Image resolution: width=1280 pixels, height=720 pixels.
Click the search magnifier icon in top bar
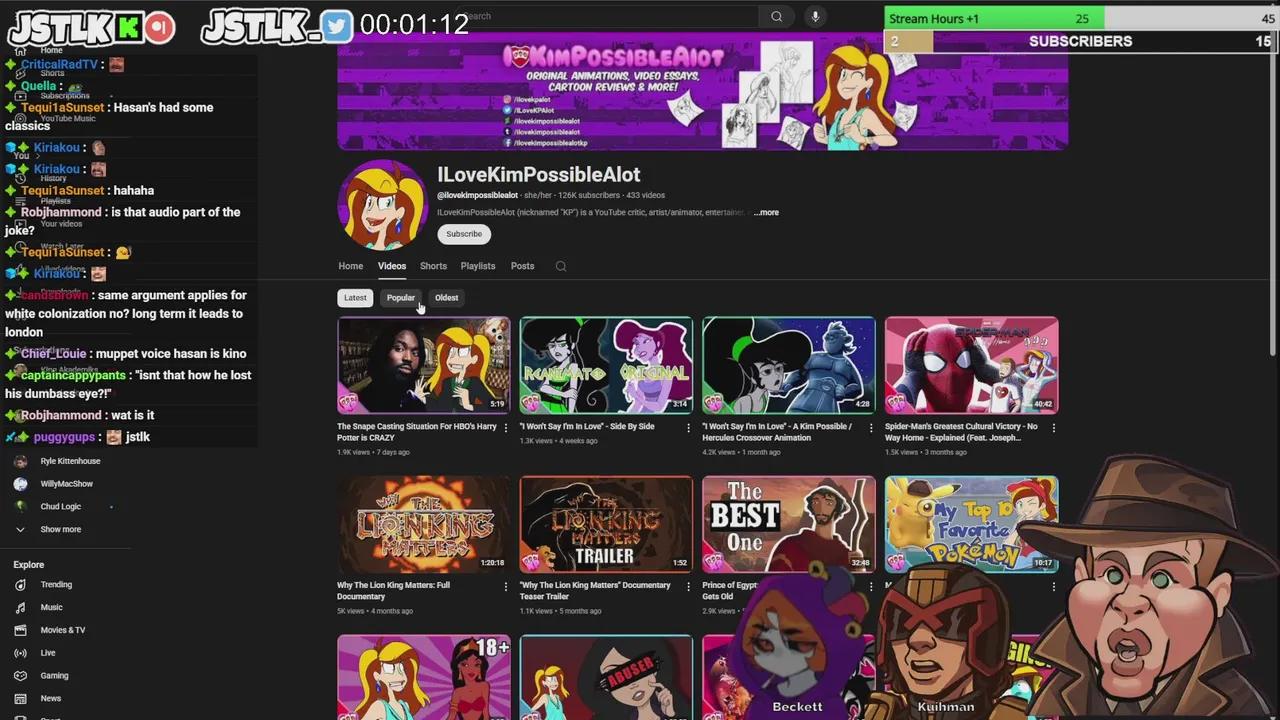click(776, 16)
